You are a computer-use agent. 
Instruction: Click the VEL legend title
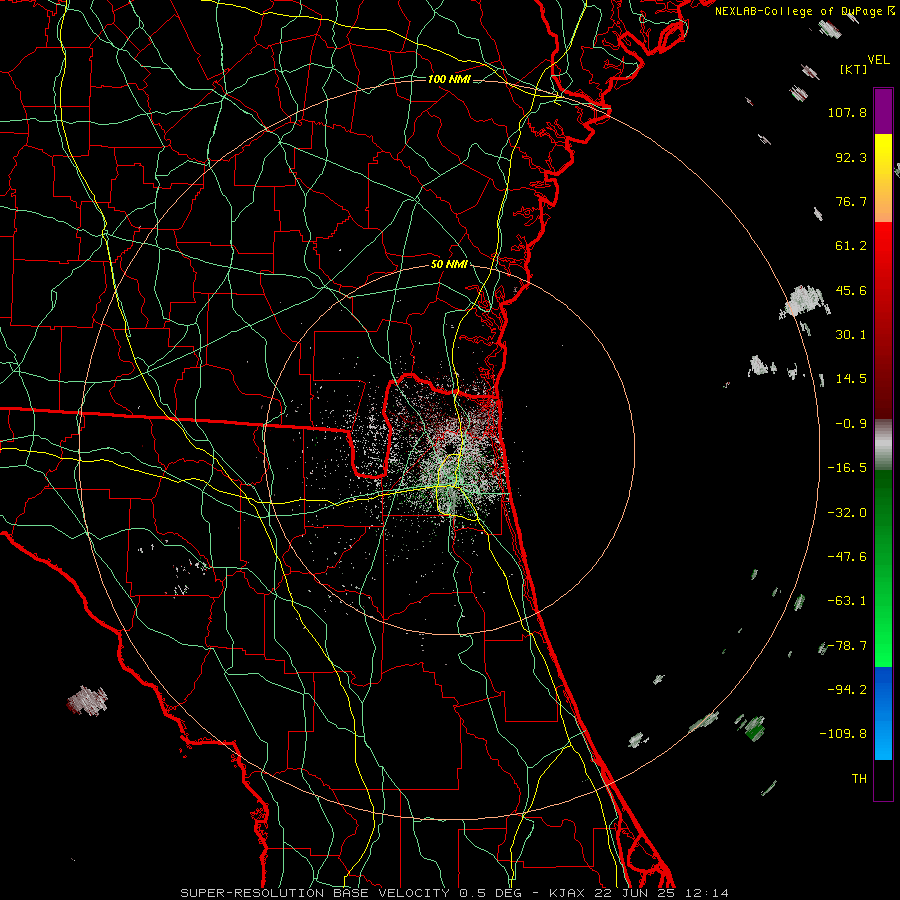878,60
